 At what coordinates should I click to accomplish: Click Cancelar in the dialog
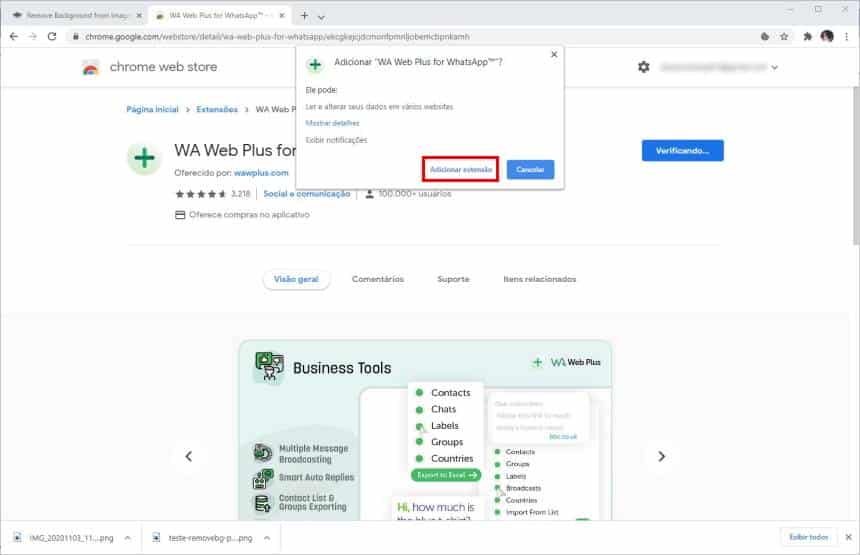click(x=530, y=169)
